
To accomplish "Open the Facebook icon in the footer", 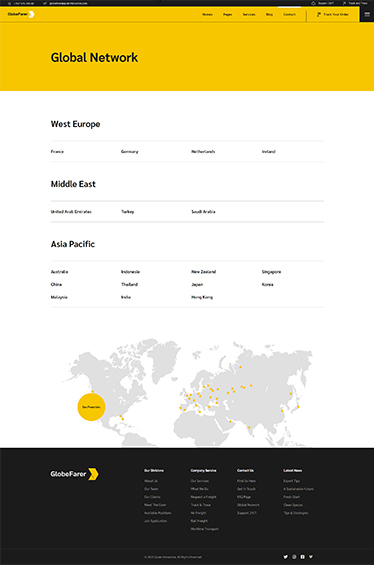I will click(x=302, y=557).
